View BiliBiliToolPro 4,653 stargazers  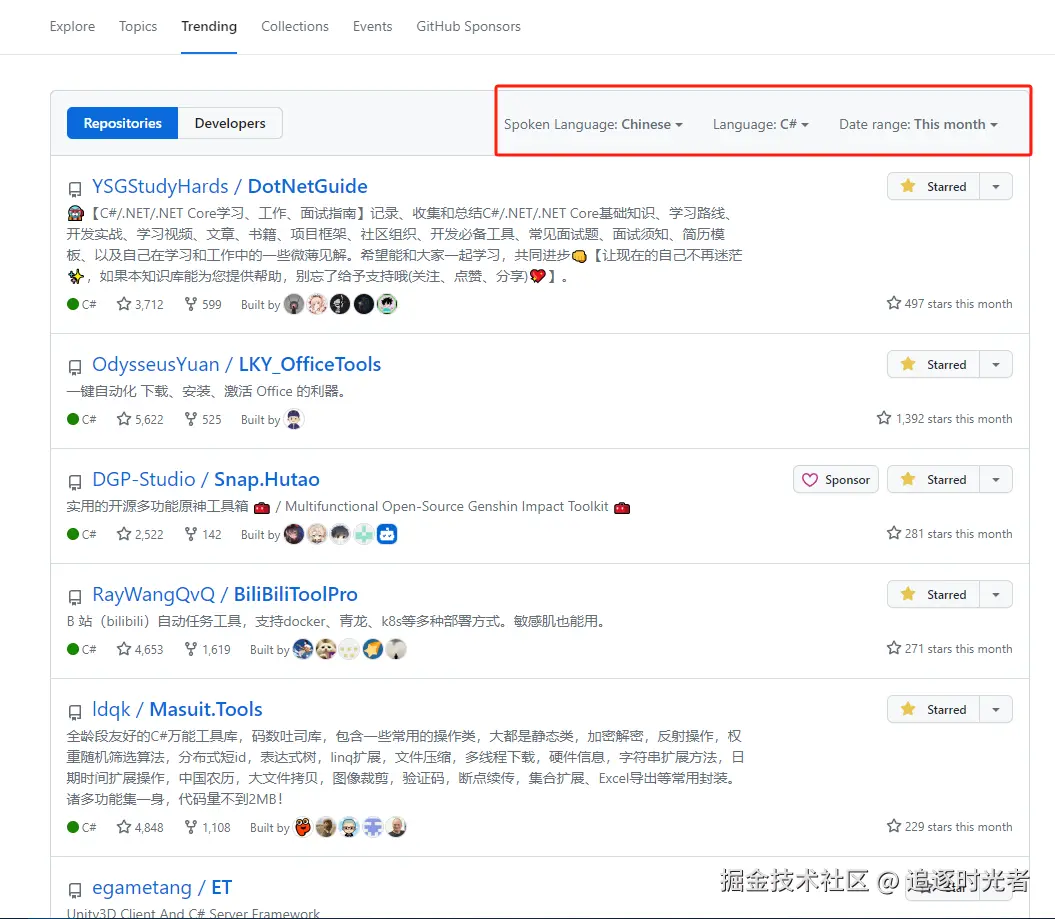[140, 649]
